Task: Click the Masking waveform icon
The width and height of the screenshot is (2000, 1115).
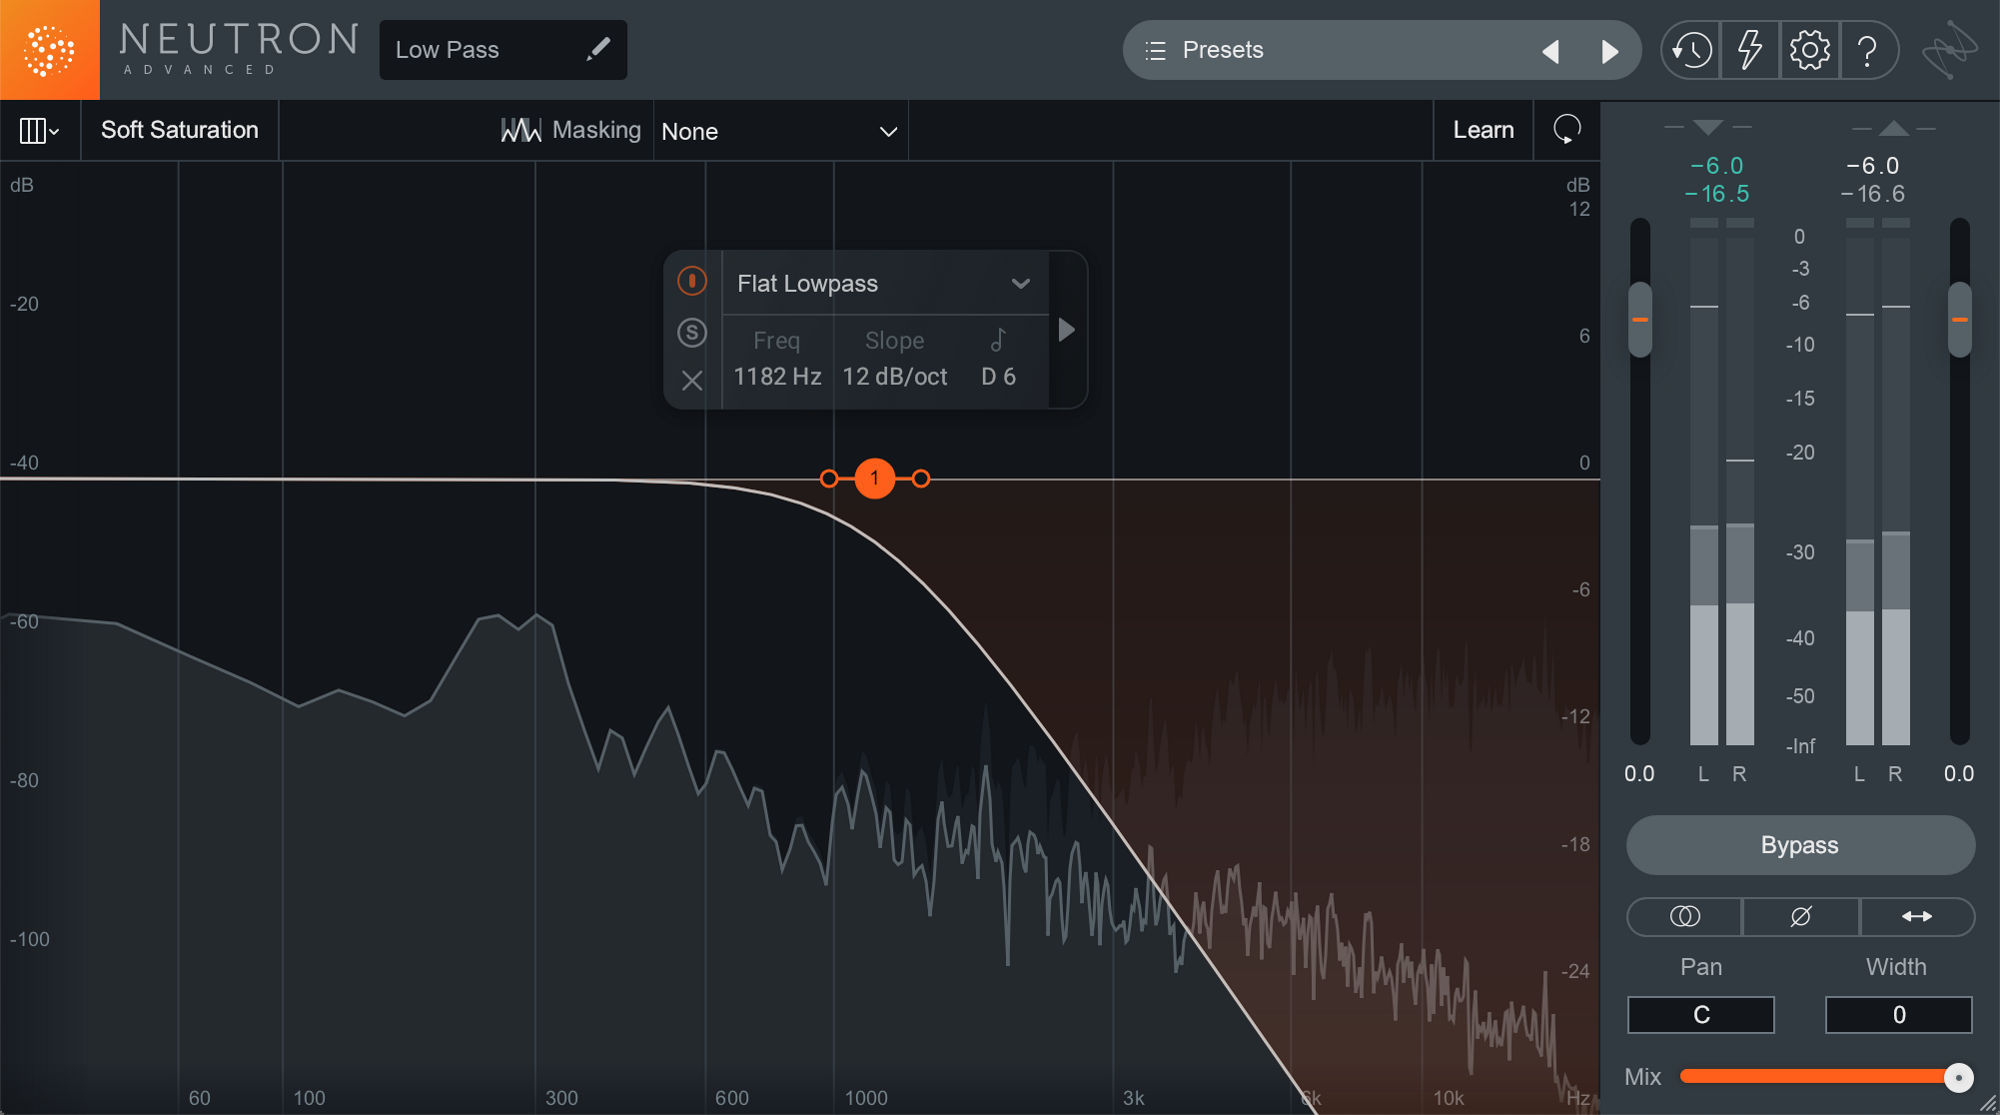Action: (x=521, y=130)
